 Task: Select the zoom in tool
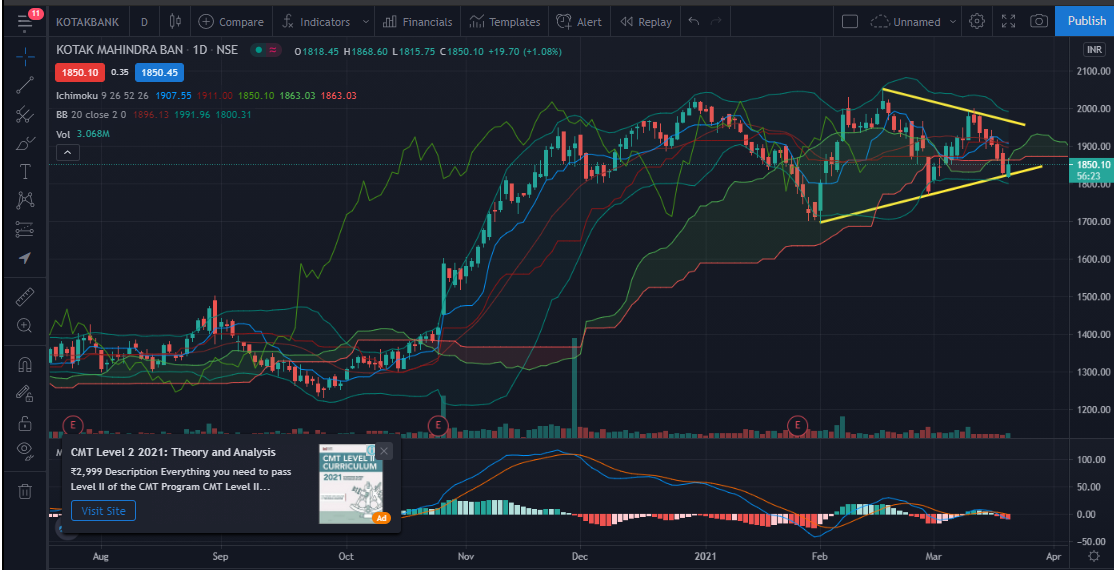tap(25, 326)
